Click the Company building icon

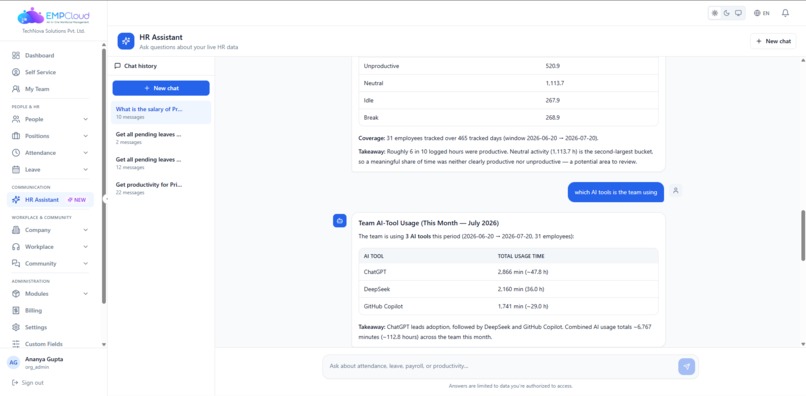tap(16, 230)
